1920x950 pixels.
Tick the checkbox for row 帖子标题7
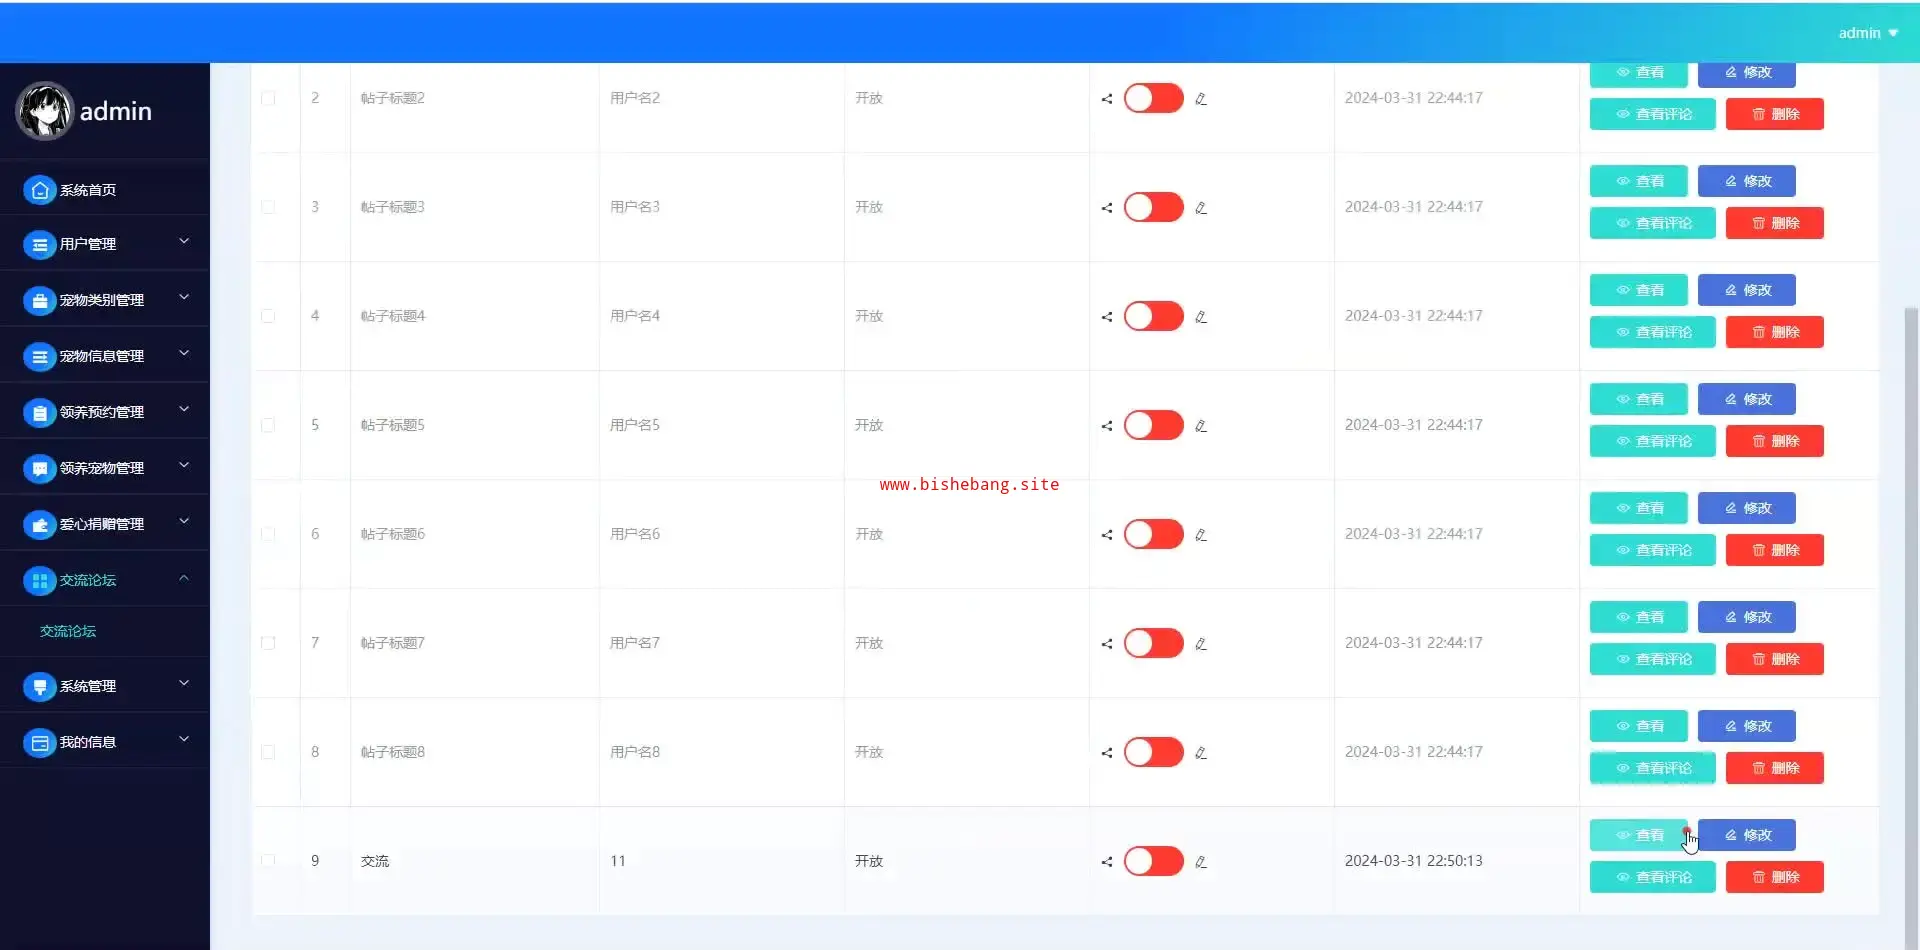point(268,643)
